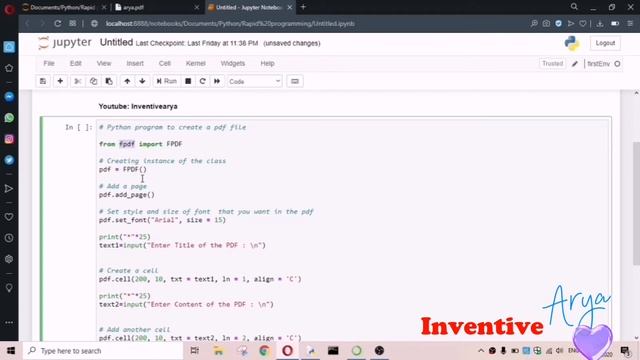Open the Kernel menu
Screen dimensions: 640x360
click(196, 63)
